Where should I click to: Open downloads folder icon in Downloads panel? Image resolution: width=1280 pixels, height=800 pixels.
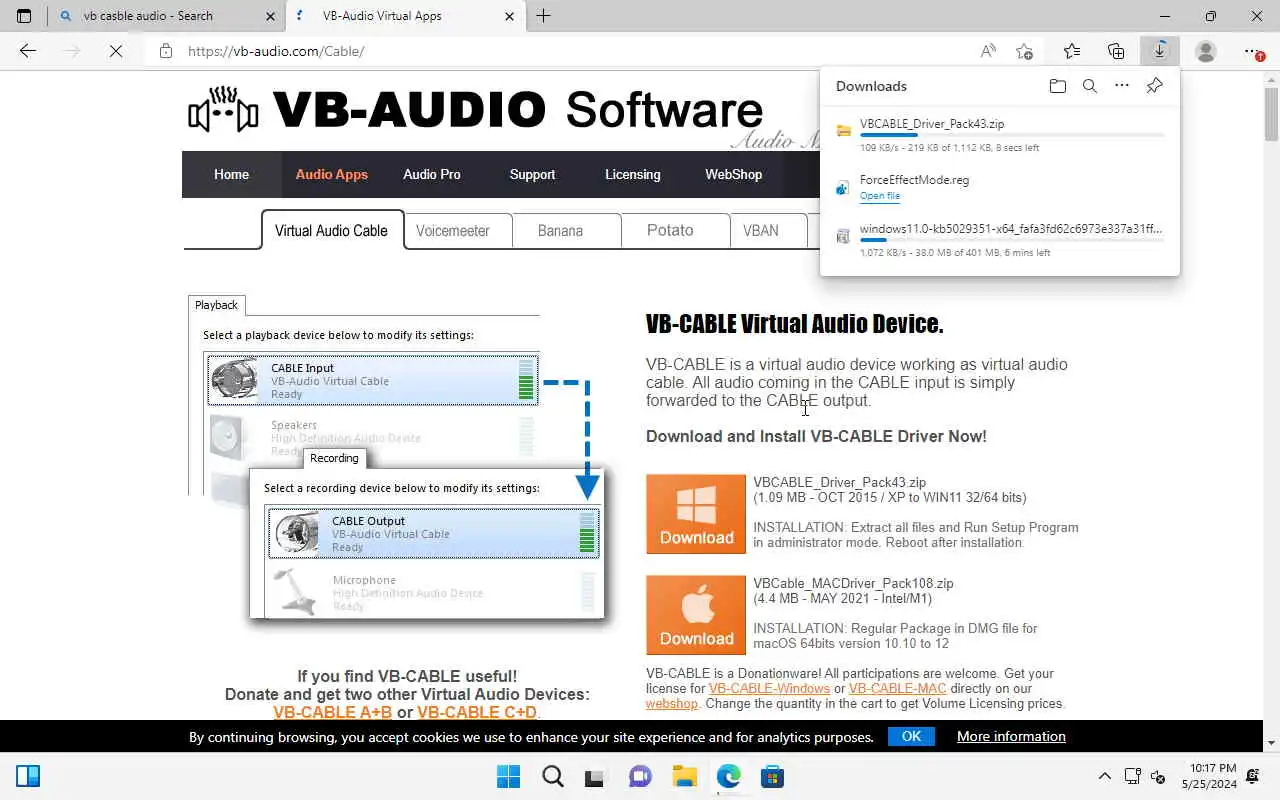[1058, 86]
